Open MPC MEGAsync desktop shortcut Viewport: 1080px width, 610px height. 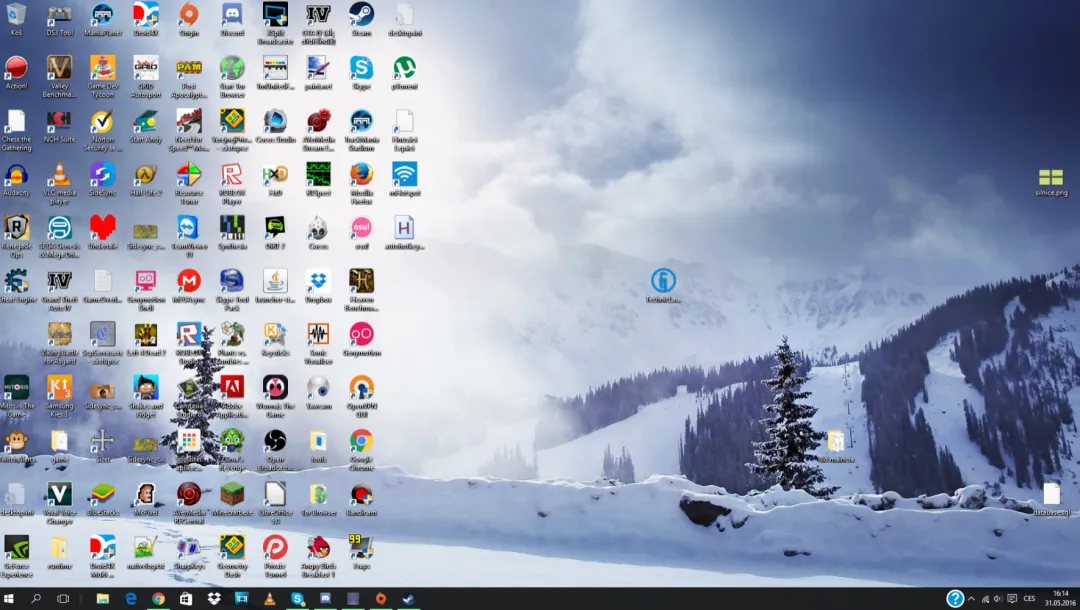[189, 286]
